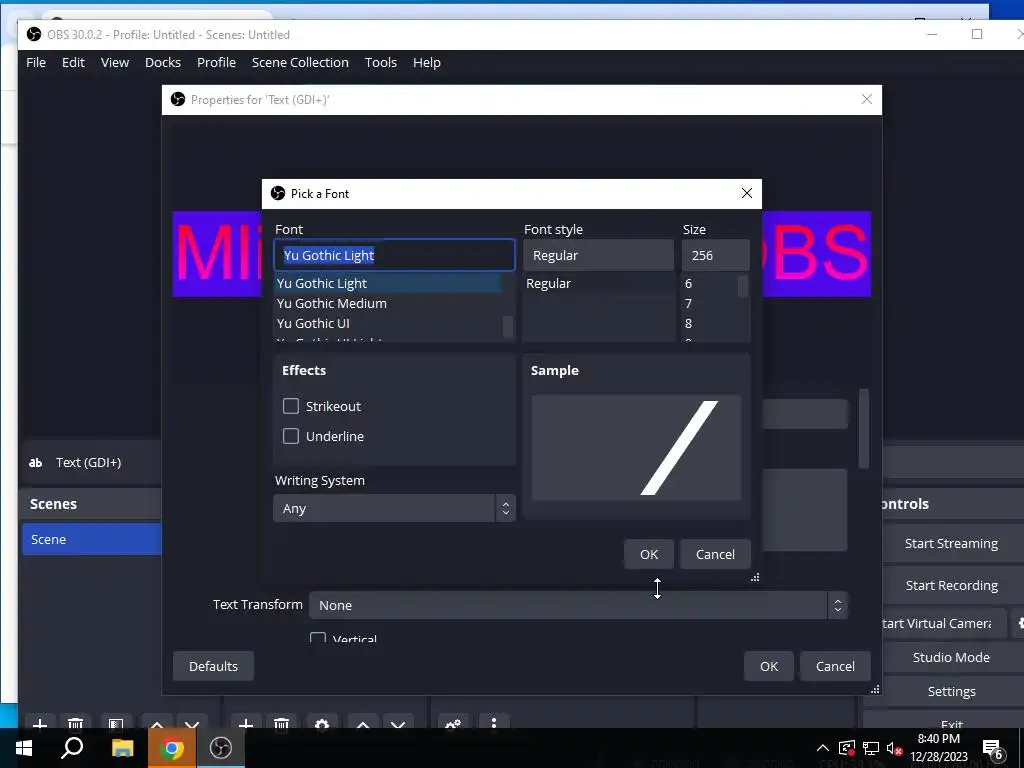Open the Tools menu
Viewport: 1024px width, 768px height.
381,63
